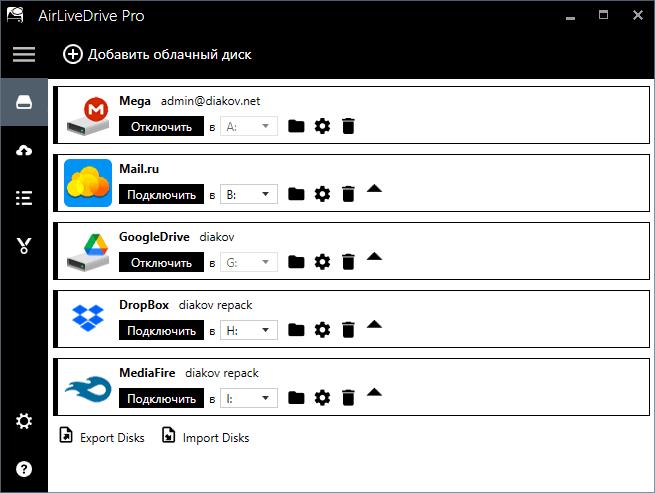
Task: Open settings gear at sidebar bottom
Action: pos(23,421)
